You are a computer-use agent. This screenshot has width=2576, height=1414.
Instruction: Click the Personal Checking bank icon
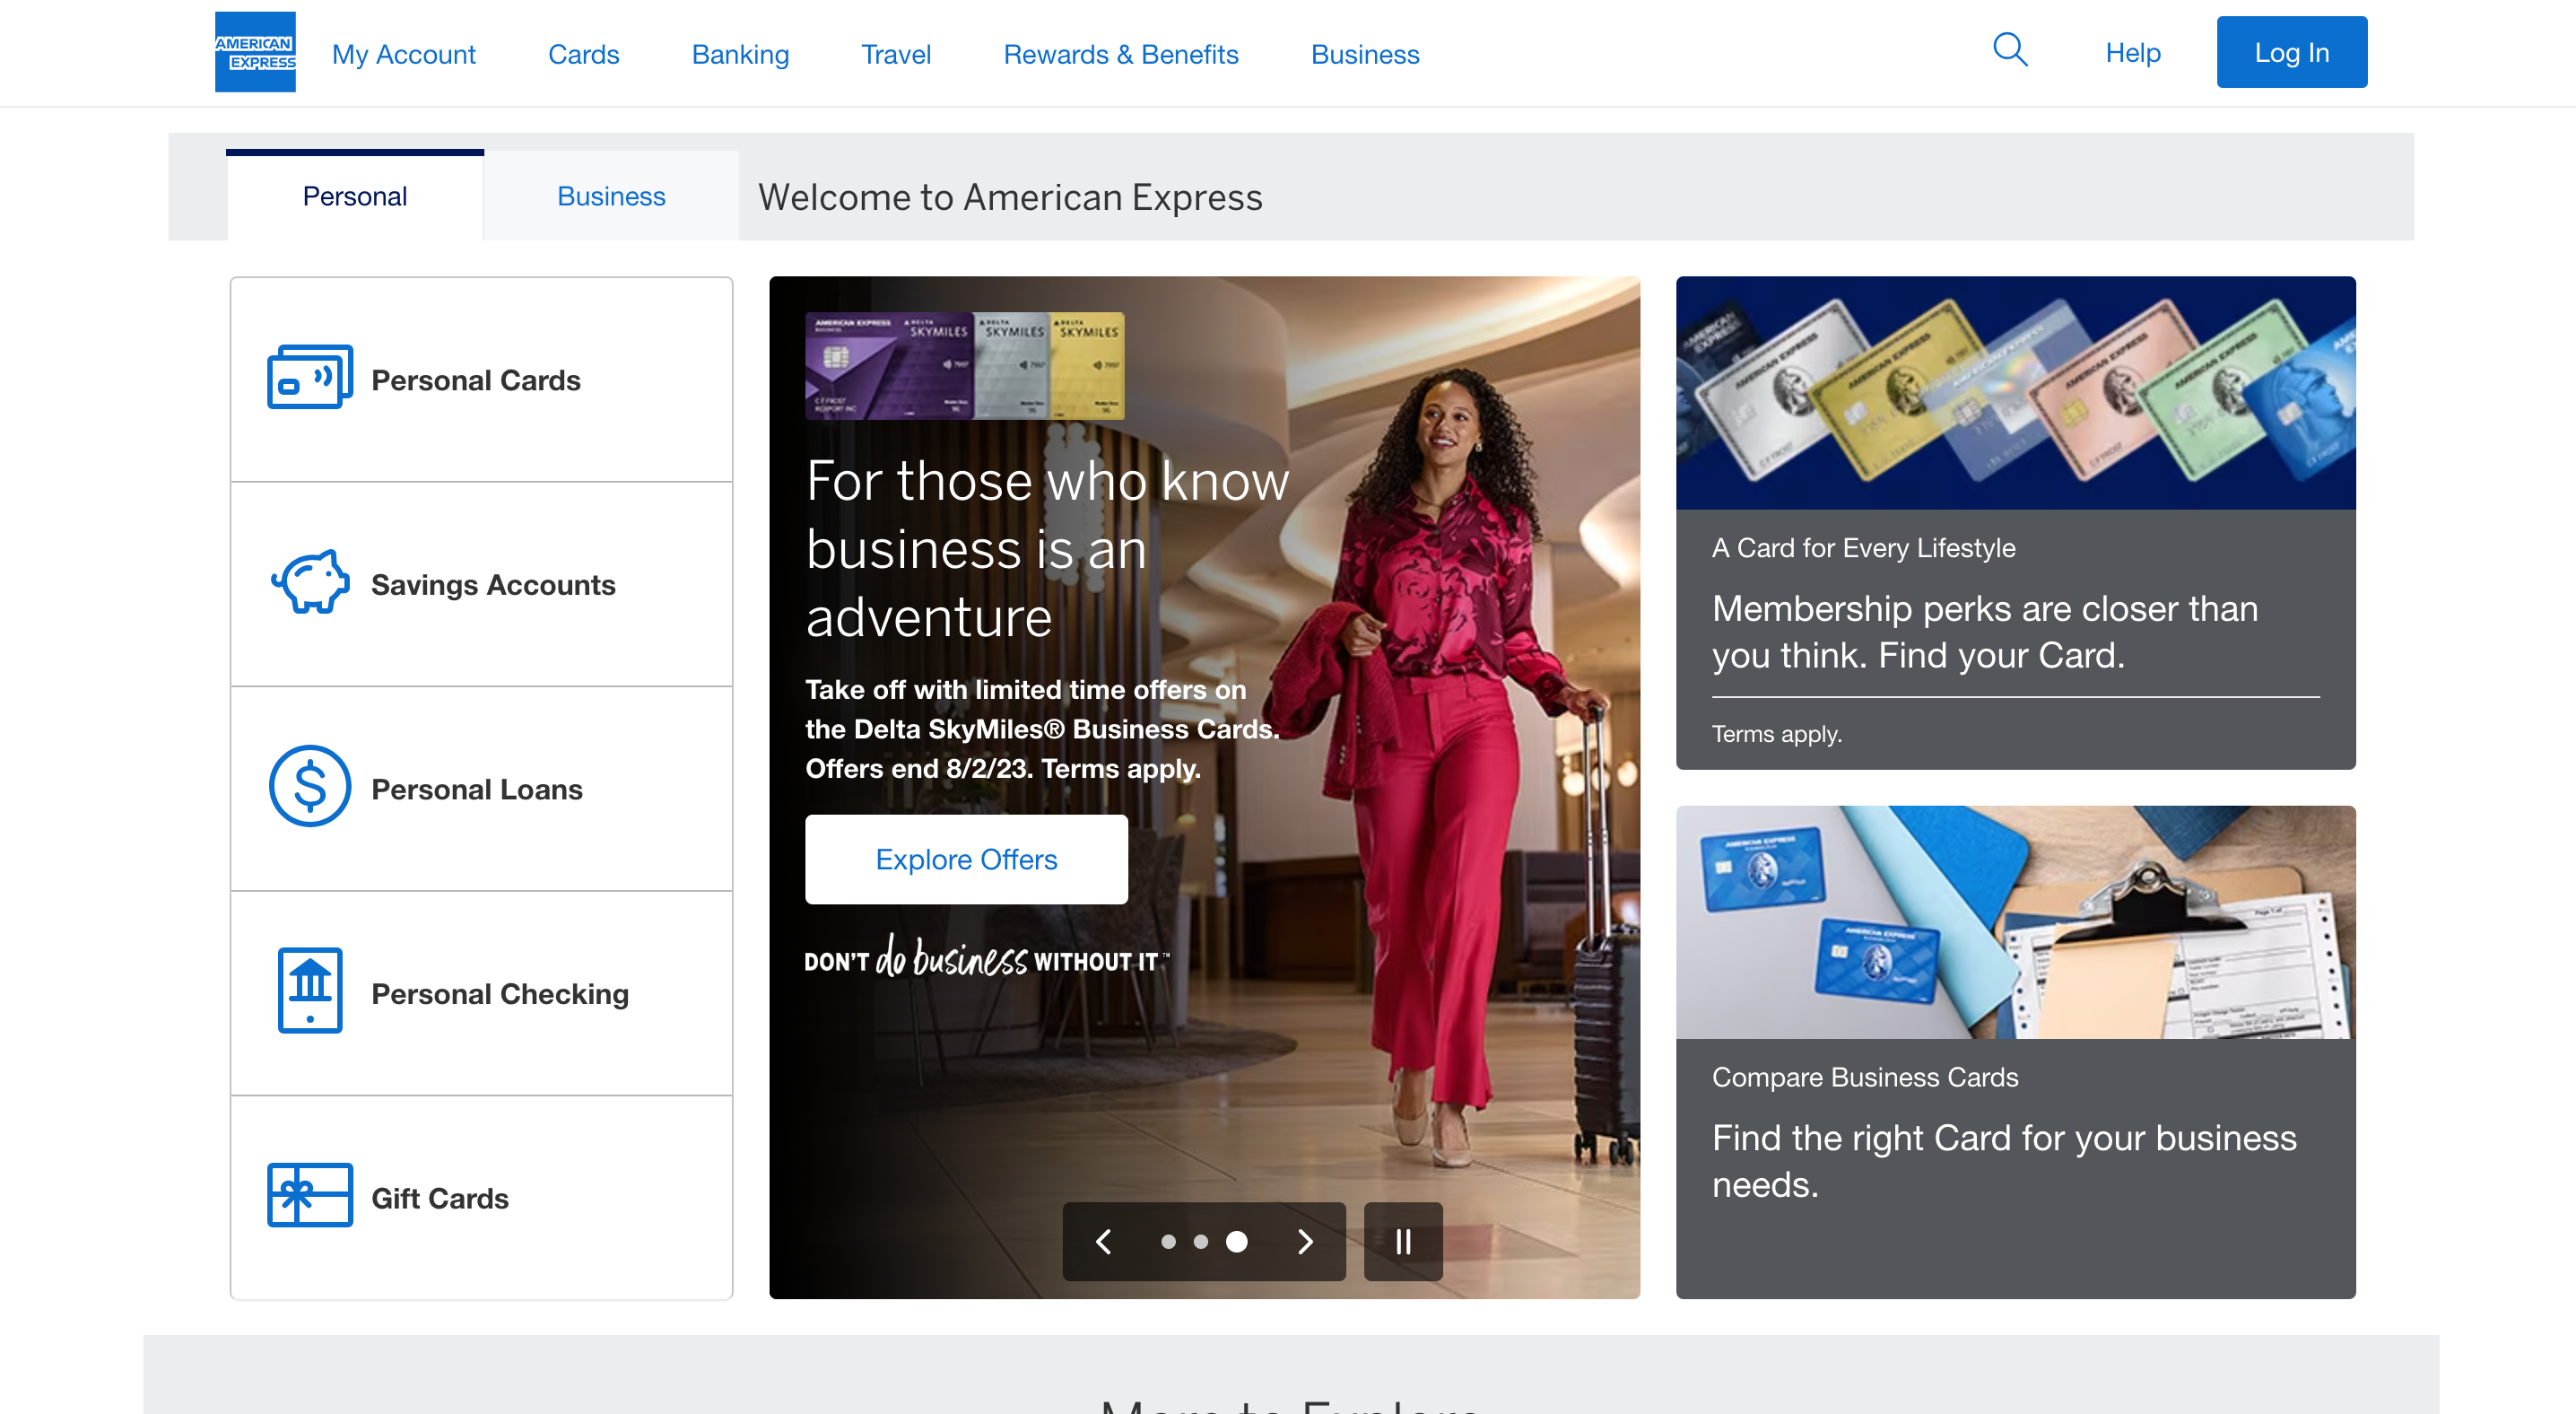click(310, 990)
